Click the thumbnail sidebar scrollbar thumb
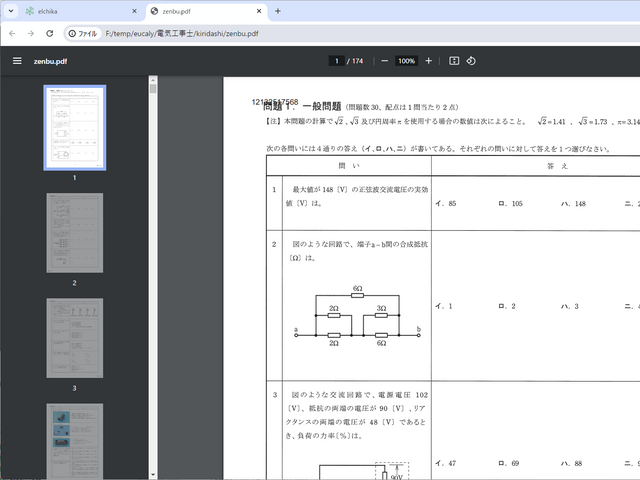This screenshot has height=480, width=640. point(153,89)
